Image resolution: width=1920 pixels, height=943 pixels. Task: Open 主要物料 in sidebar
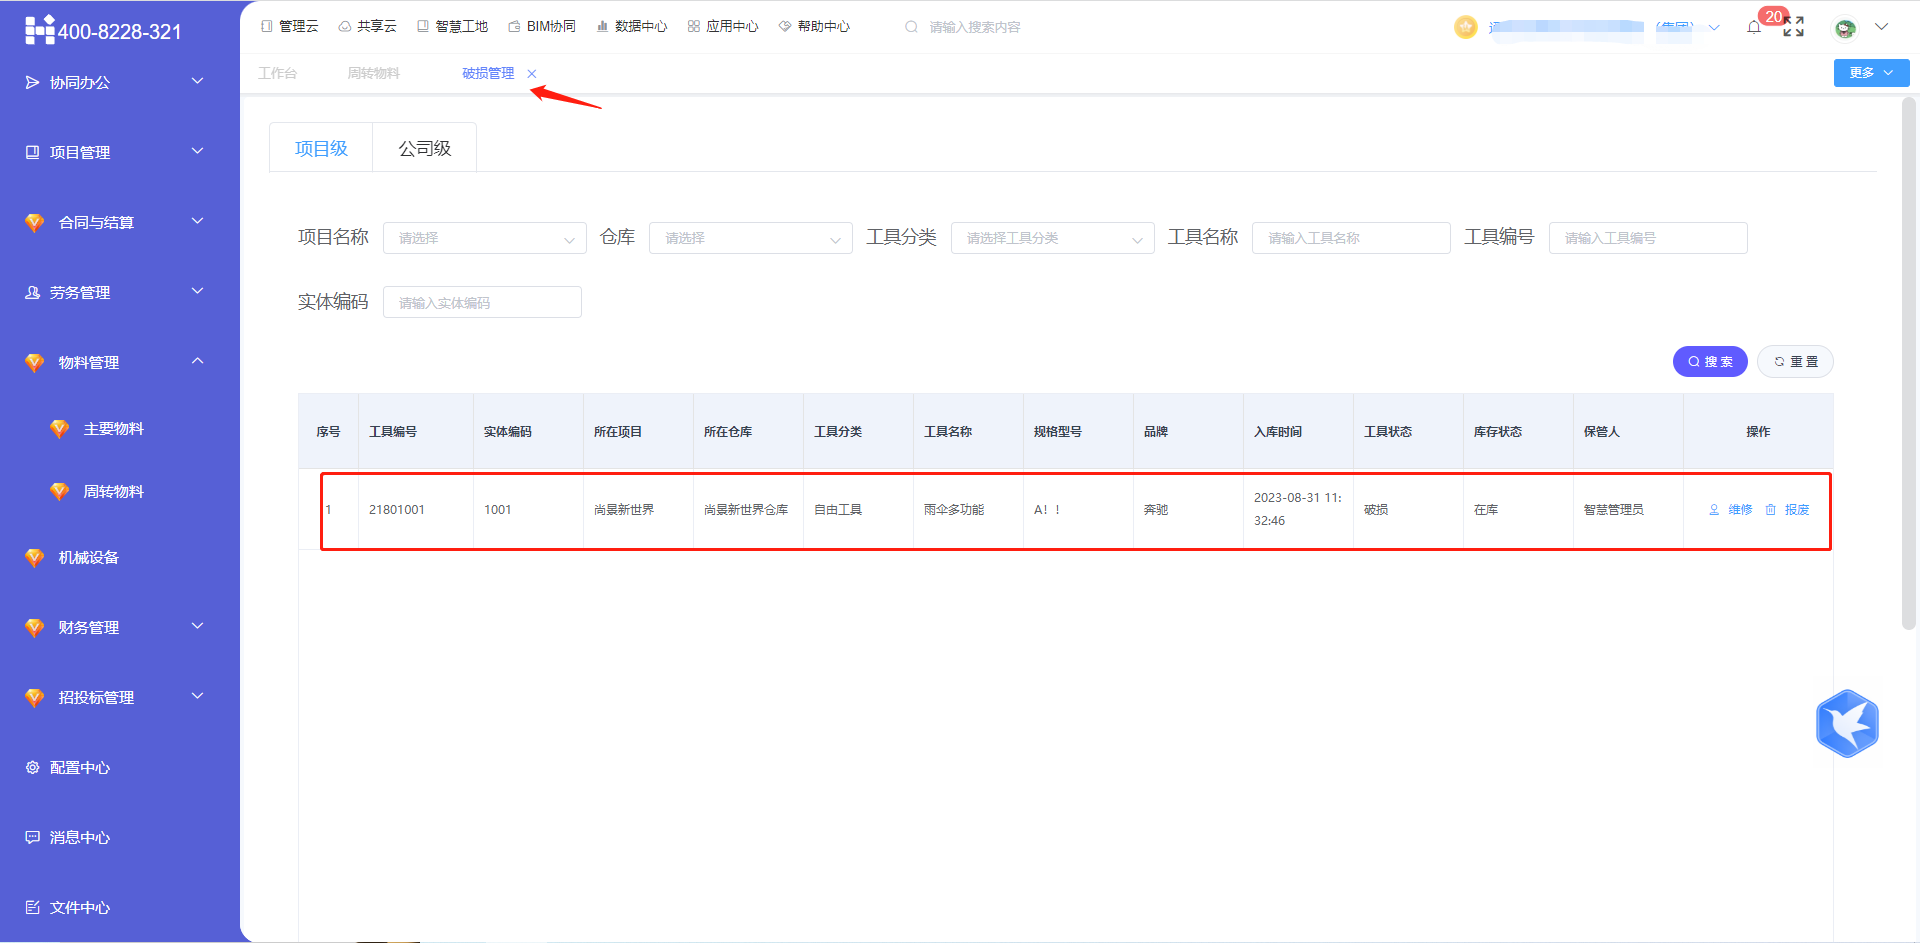point(113,429)
